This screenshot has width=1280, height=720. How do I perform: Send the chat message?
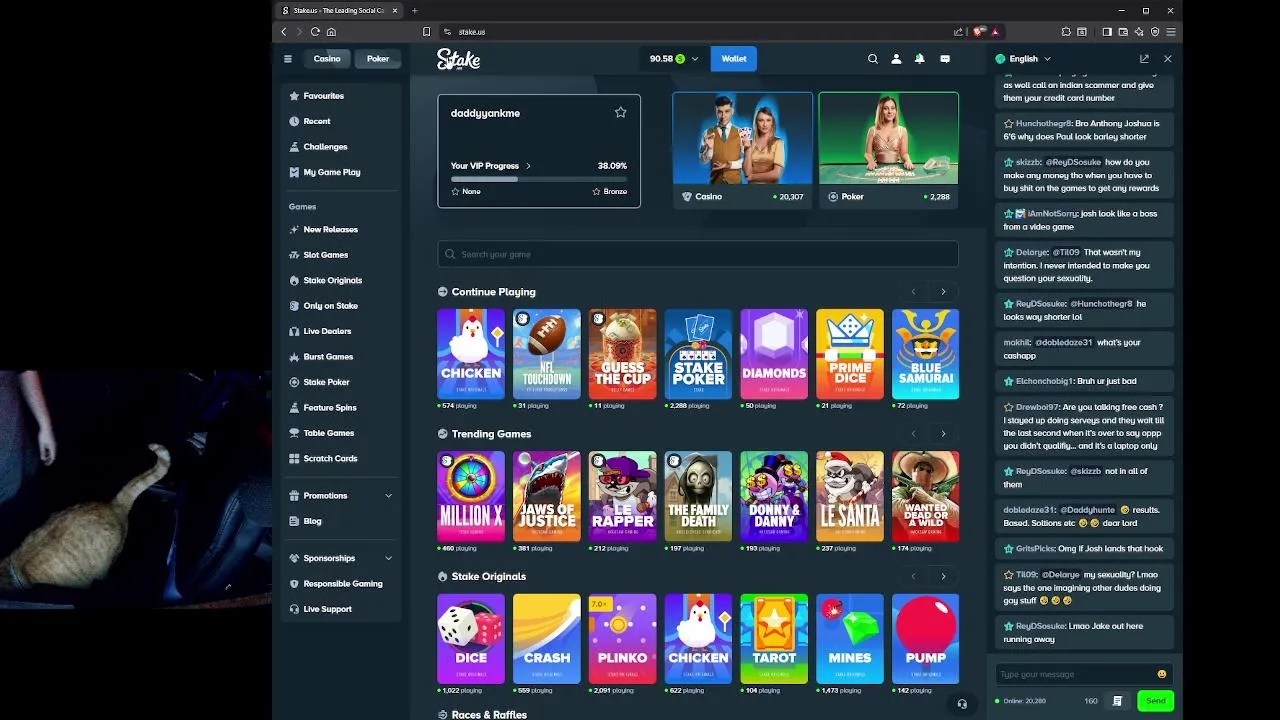[1155, 701]
